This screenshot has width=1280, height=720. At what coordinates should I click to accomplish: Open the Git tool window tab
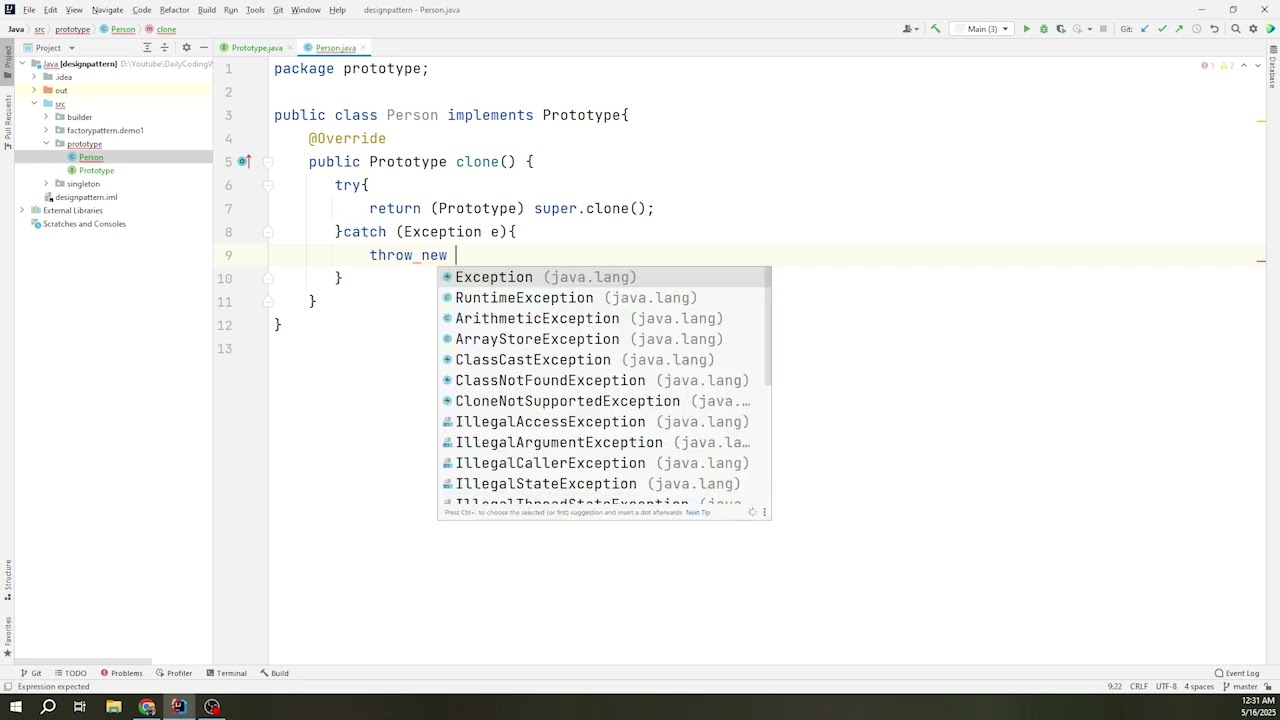click(31, 673)
